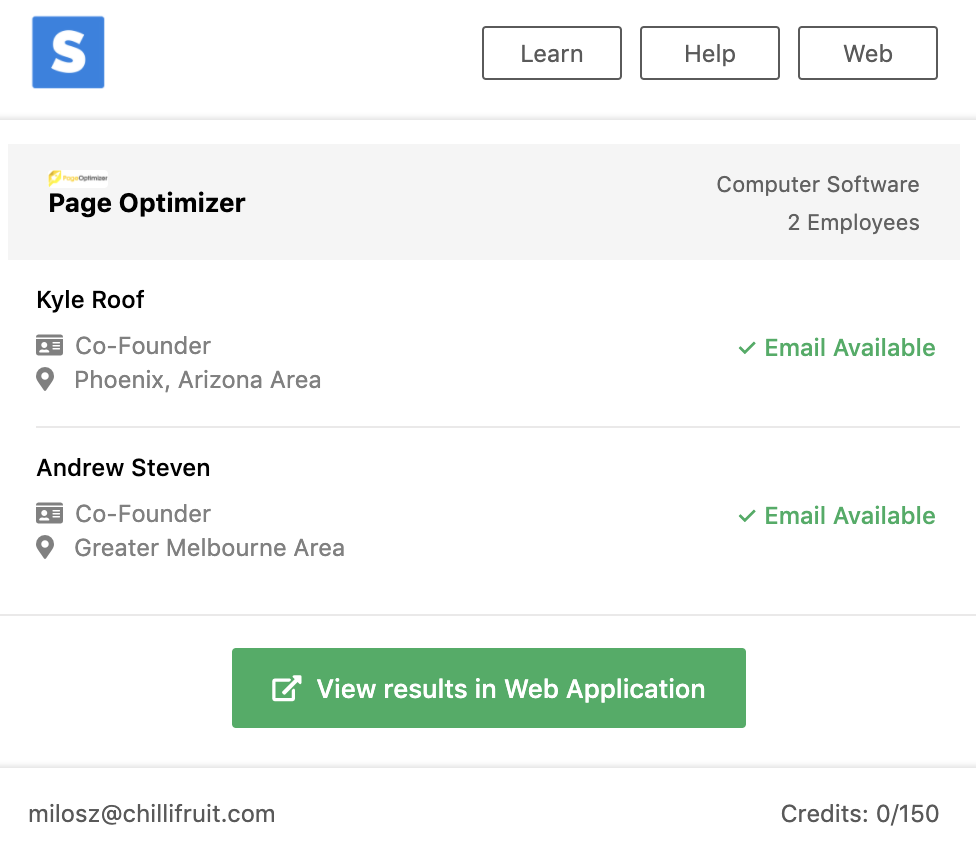
Task: Click the milosz@chillifruit.com account email
Action: pos(152,814)
